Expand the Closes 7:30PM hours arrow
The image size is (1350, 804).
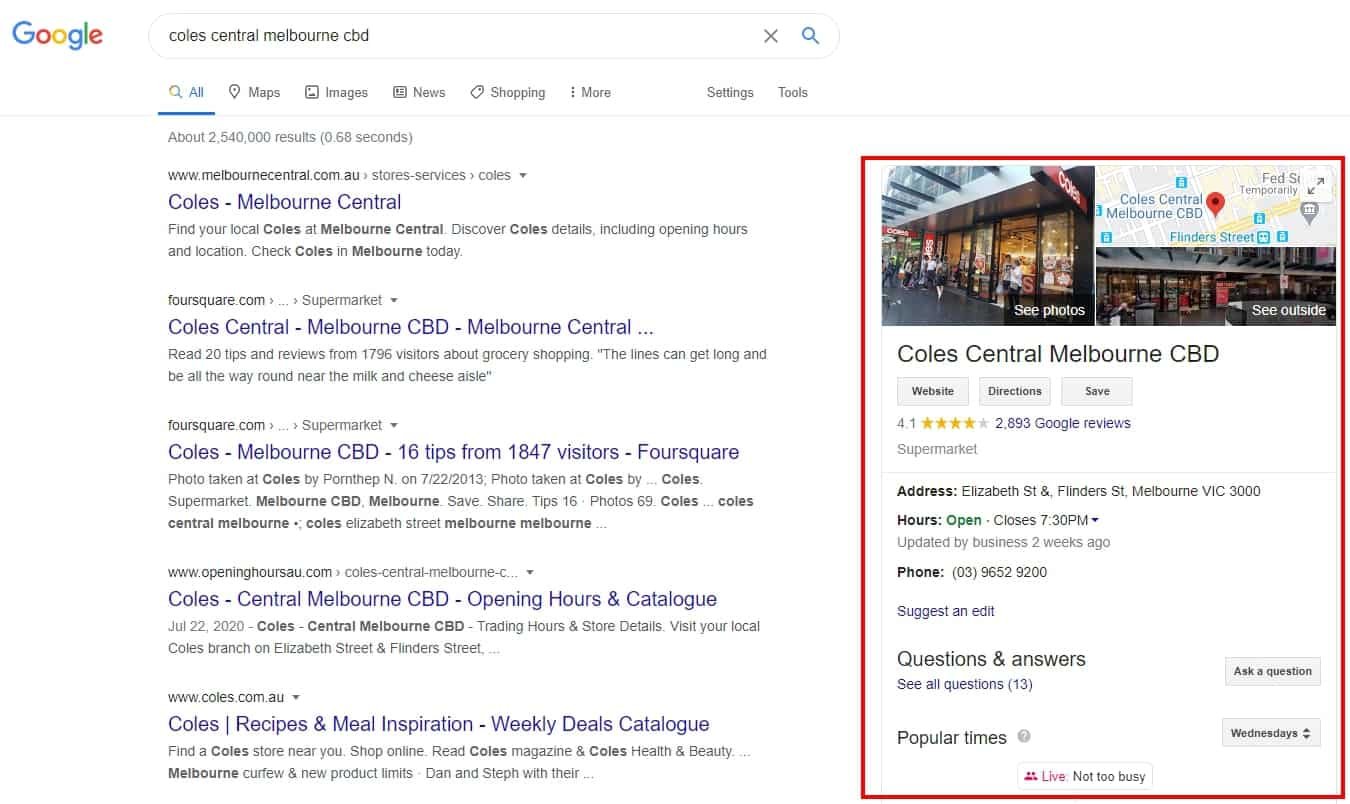click(x=1095, y=520)
